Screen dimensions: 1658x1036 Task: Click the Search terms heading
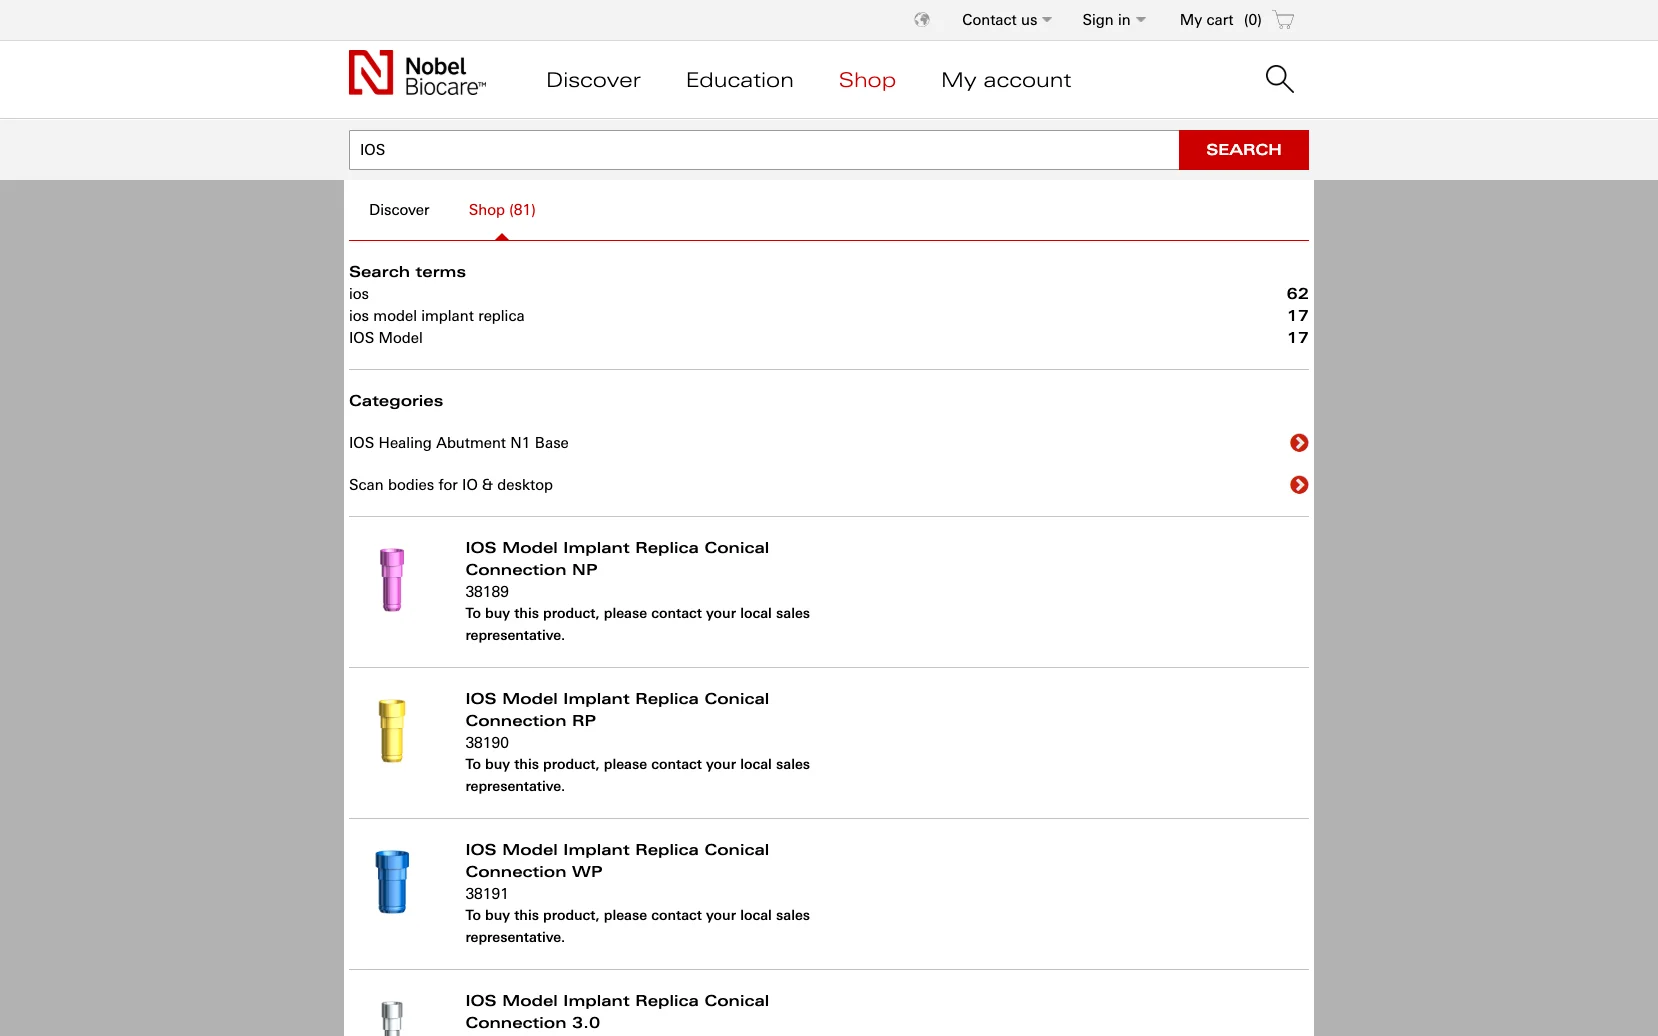(407, 272)
